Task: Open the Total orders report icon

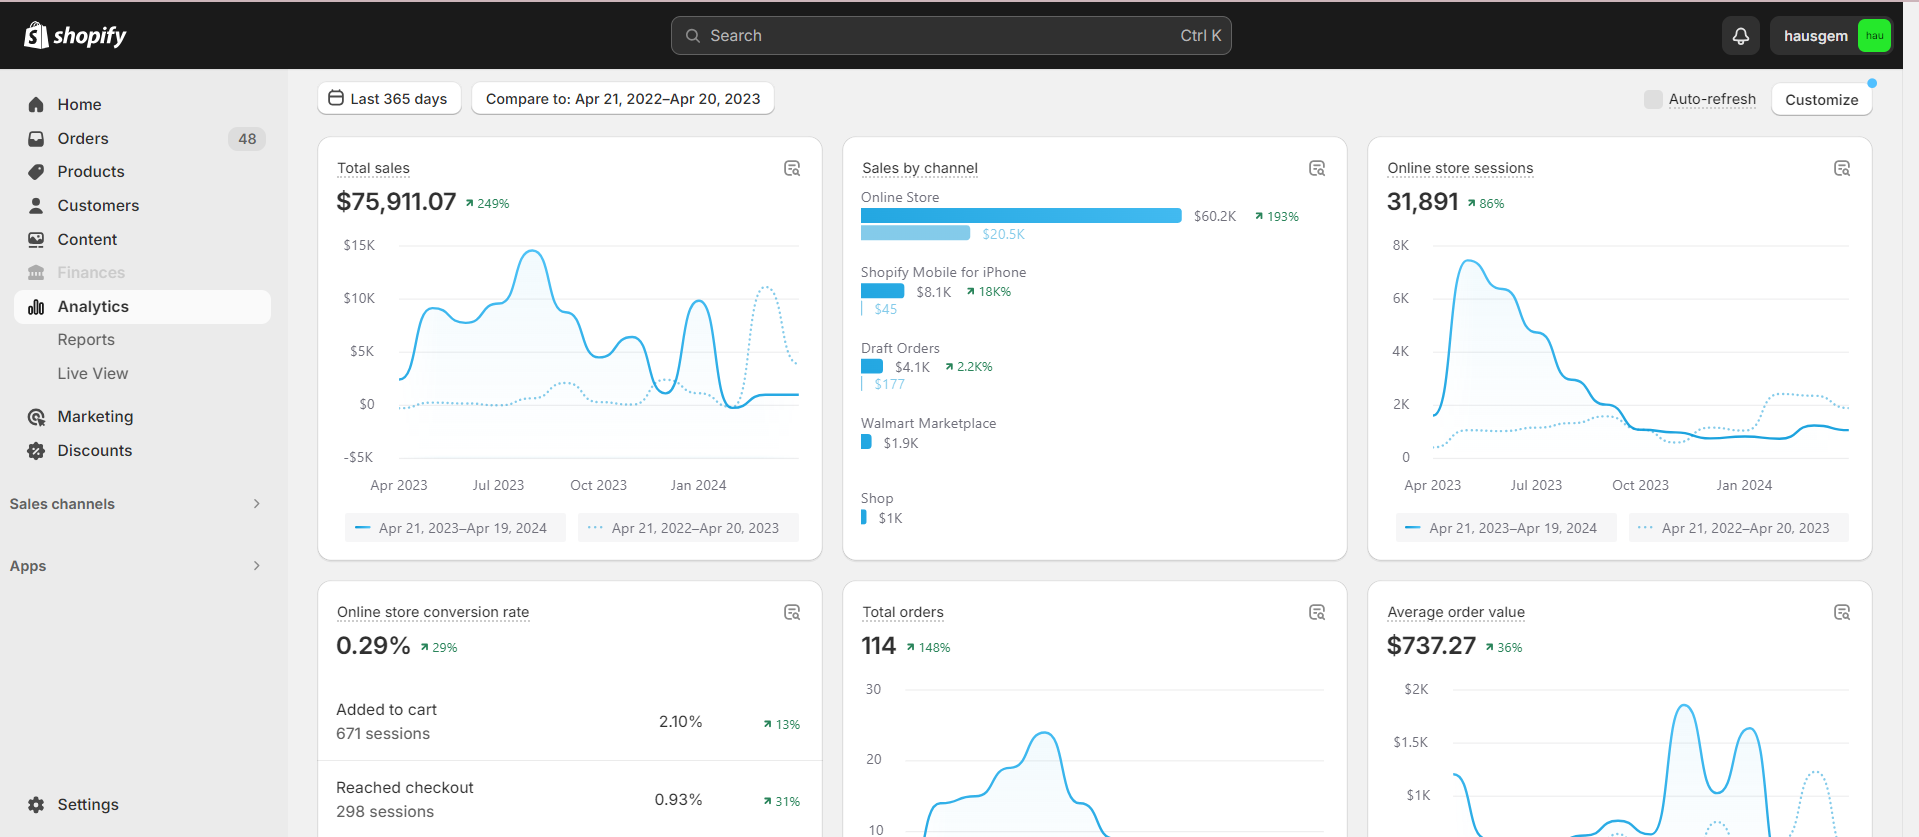Action: click(1317, 612)
